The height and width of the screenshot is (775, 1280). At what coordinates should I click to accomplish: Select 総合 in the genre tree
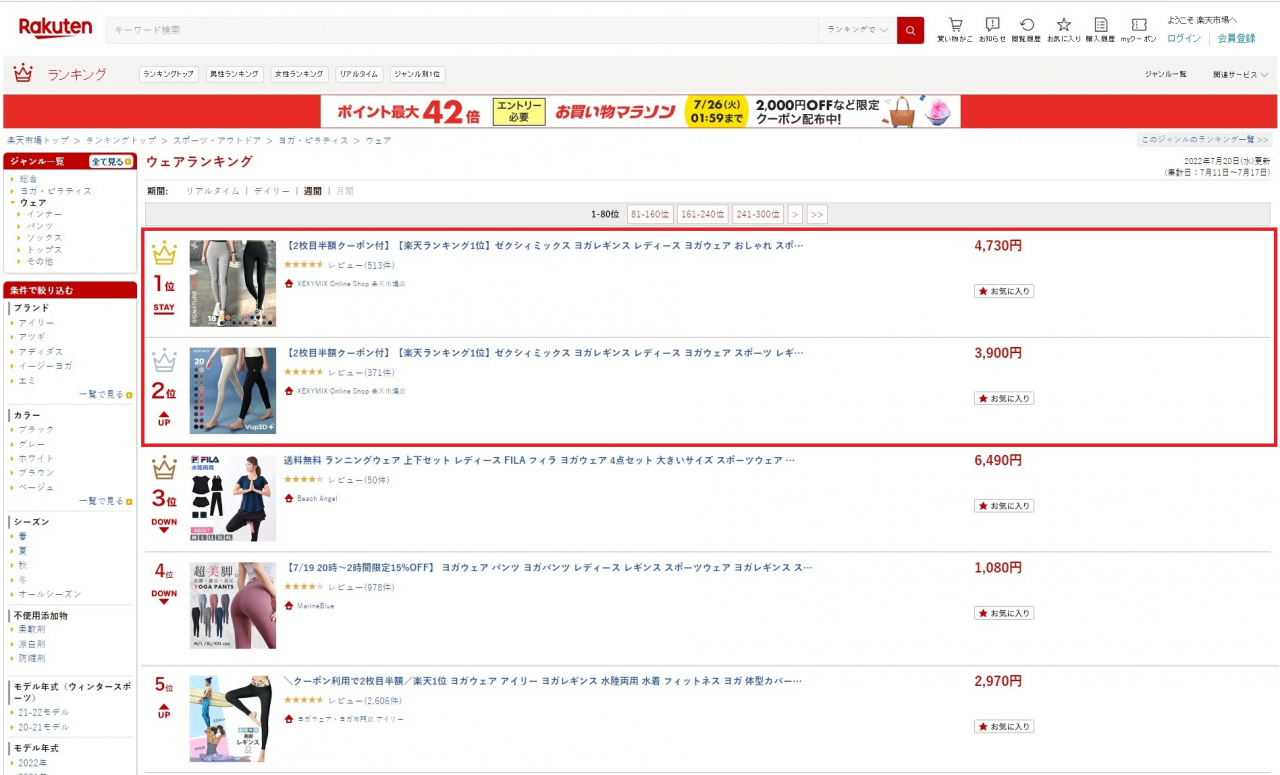[28, 179]
